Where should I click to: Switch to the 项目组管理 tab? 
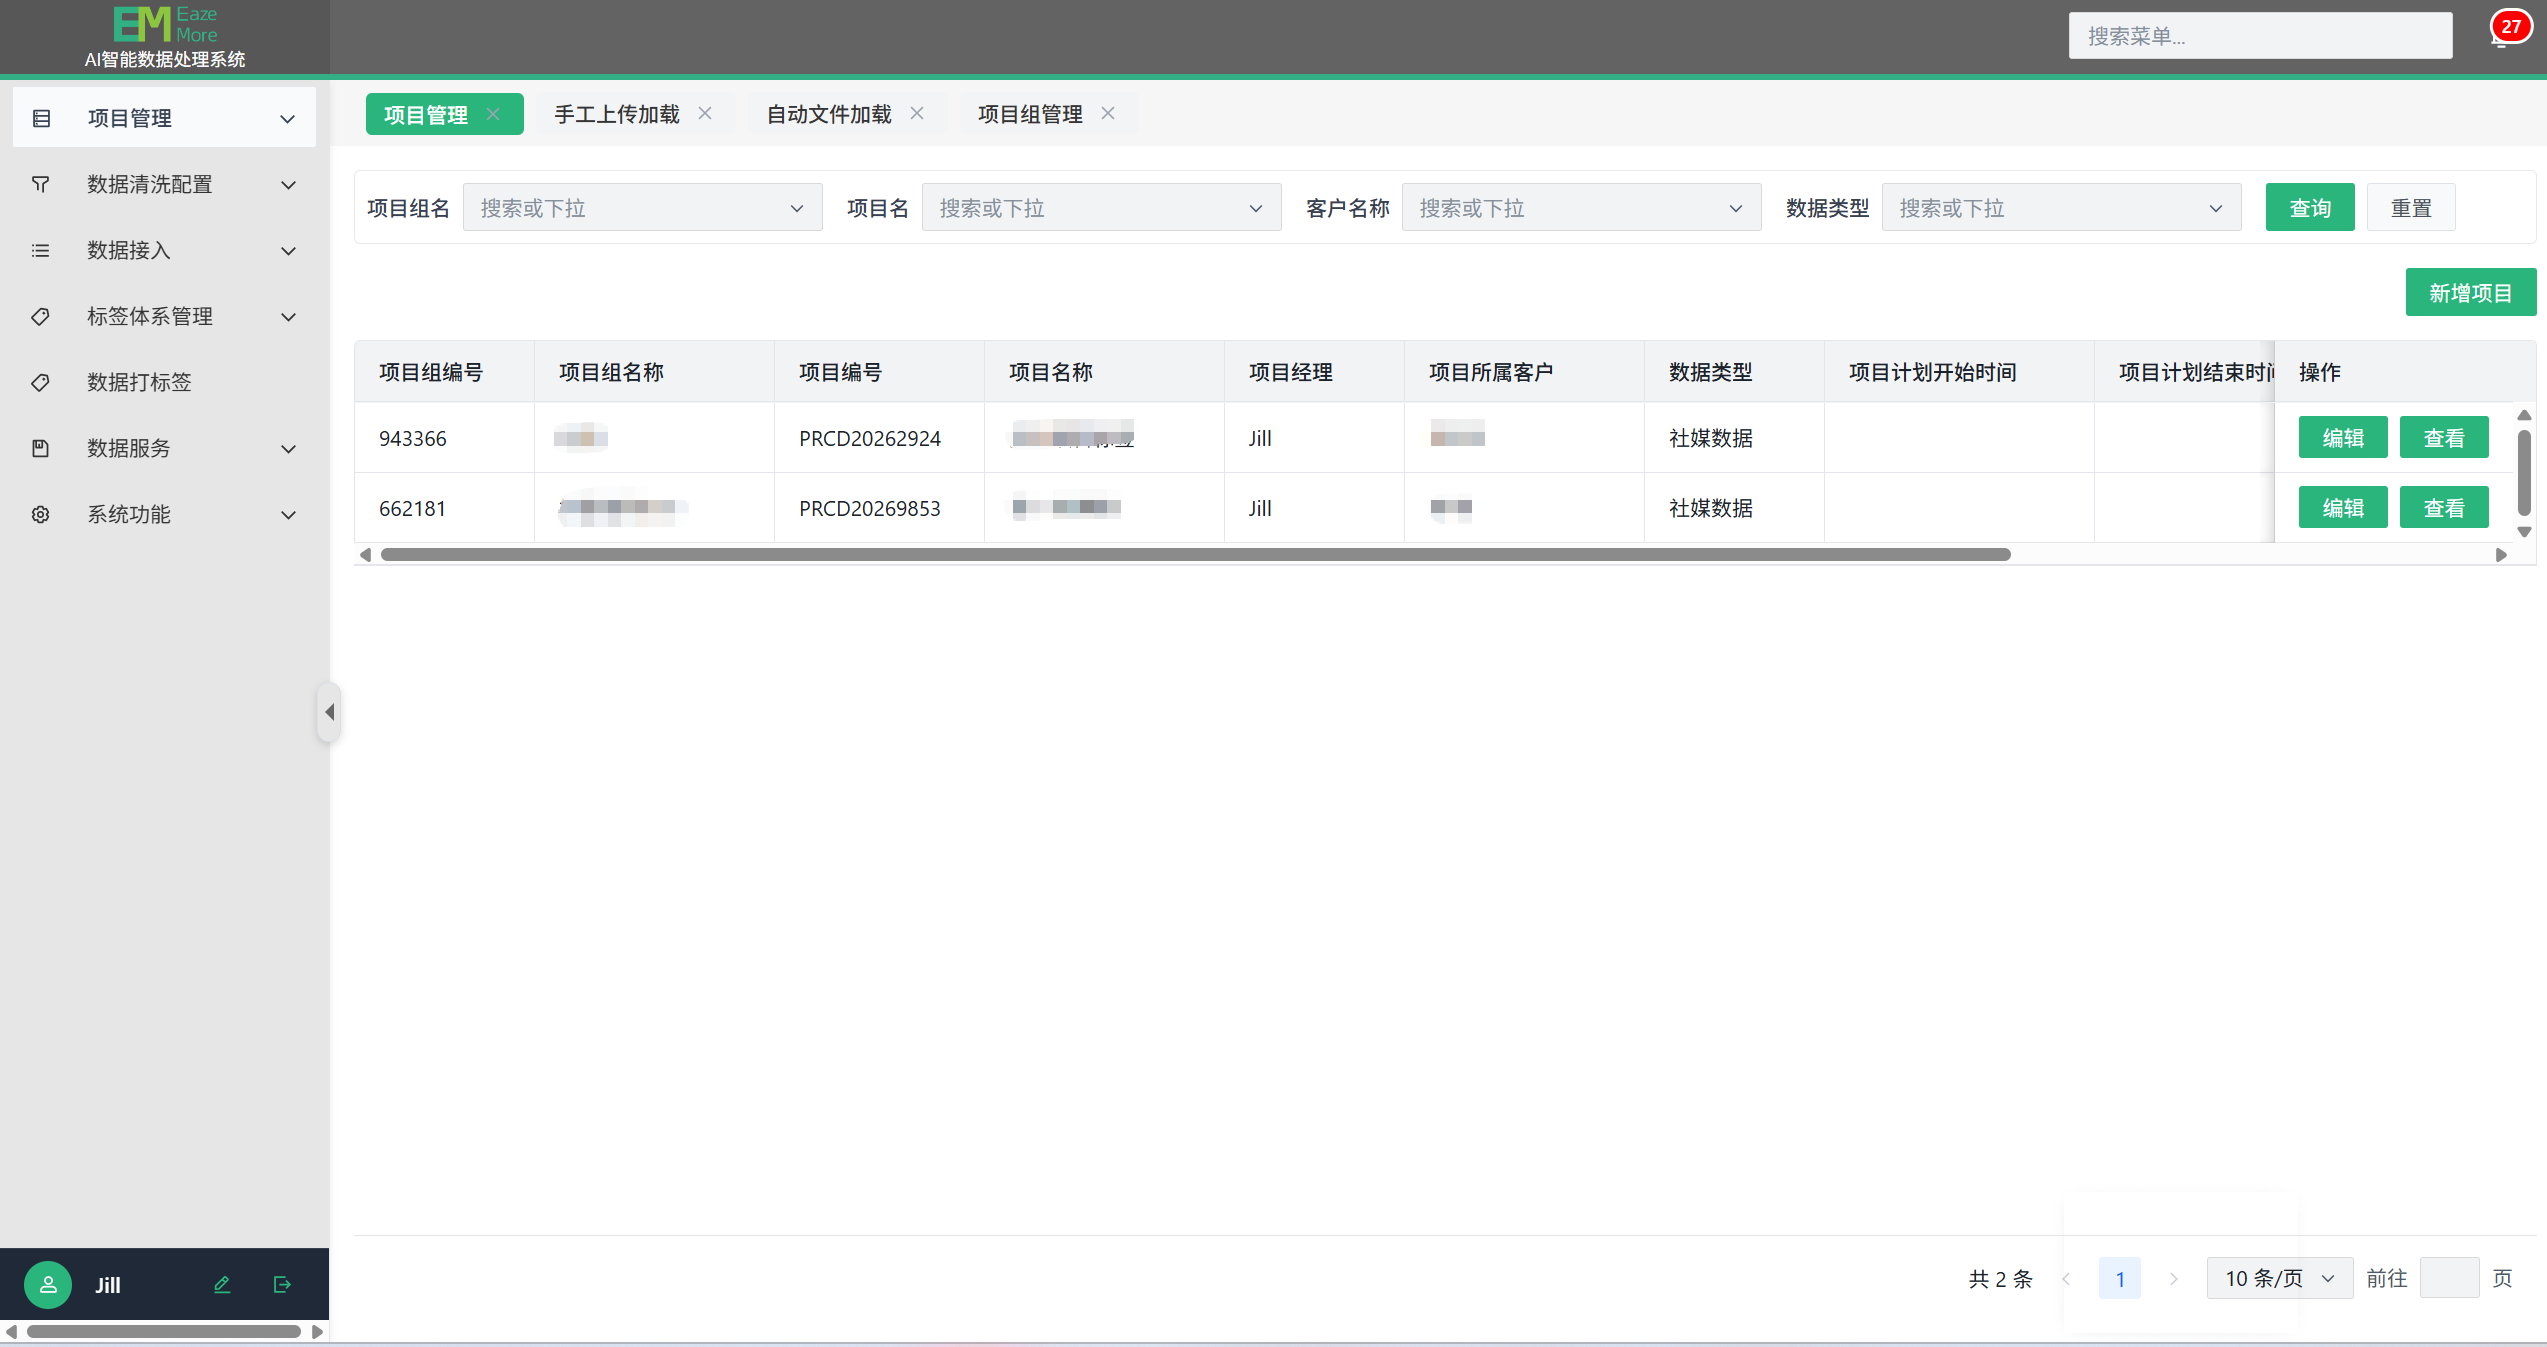tap(1030, 115)
